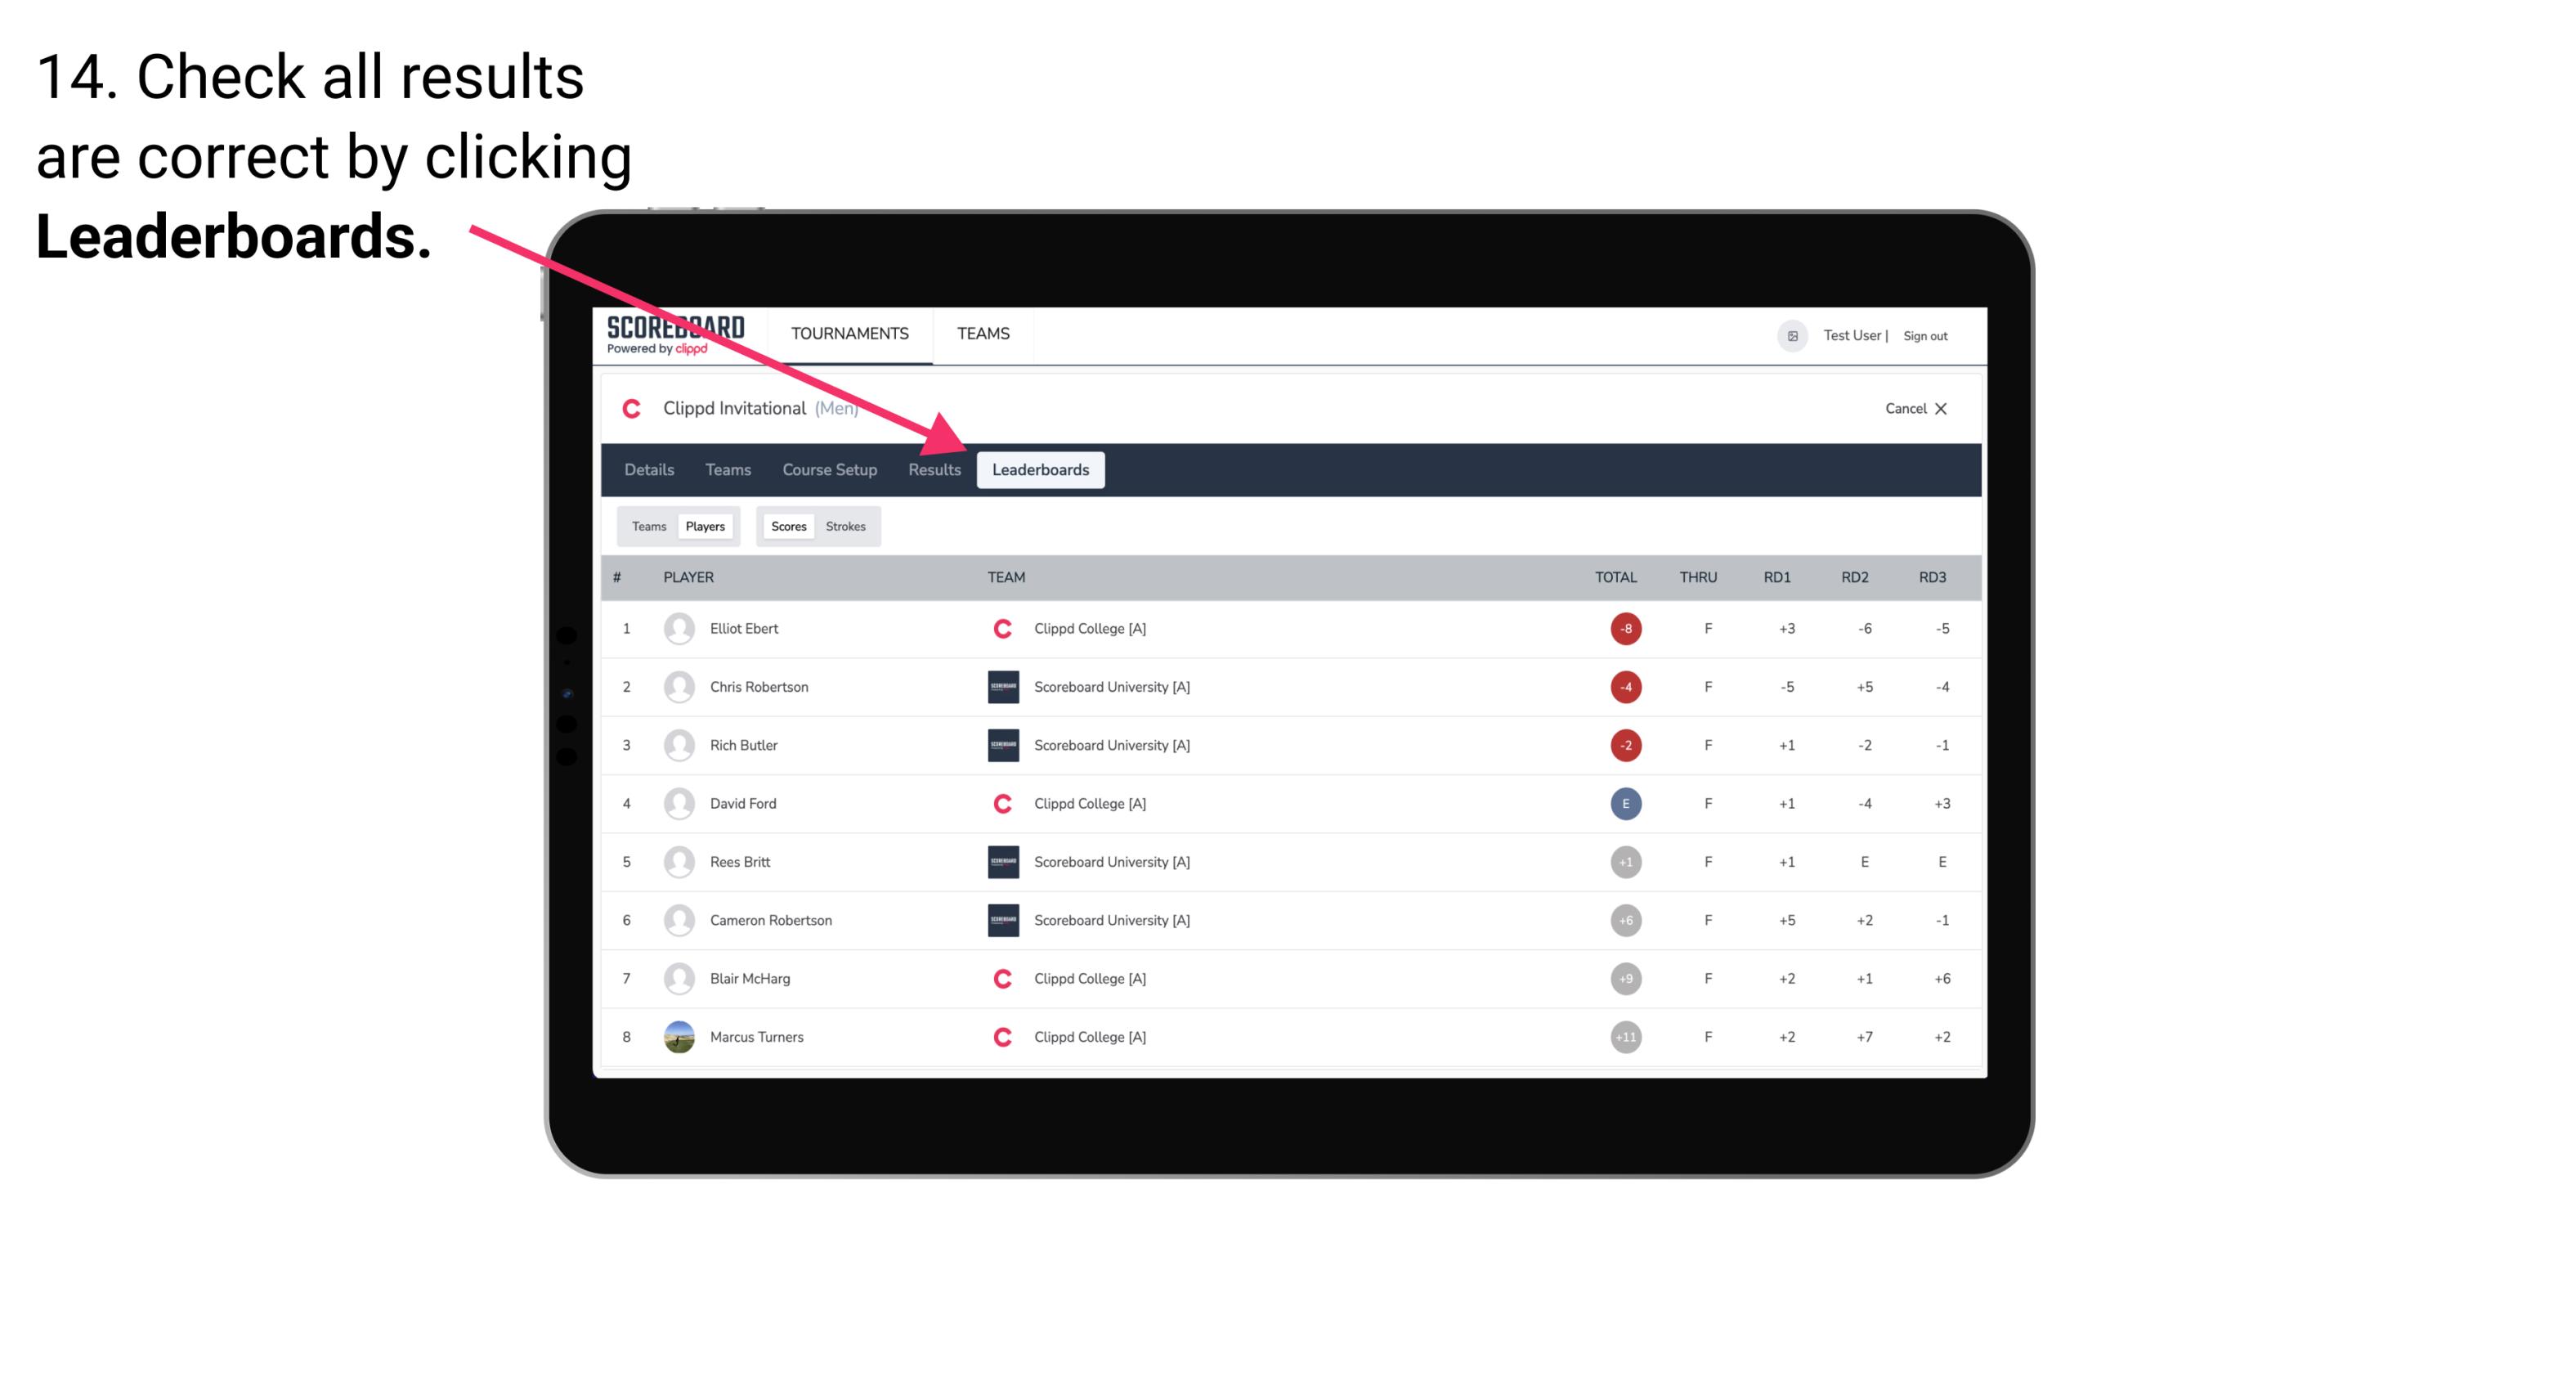This screenshot has width=2576, height=1386.
Task: Toggle the Strokes view button
Action: click(x=846, y=526)
